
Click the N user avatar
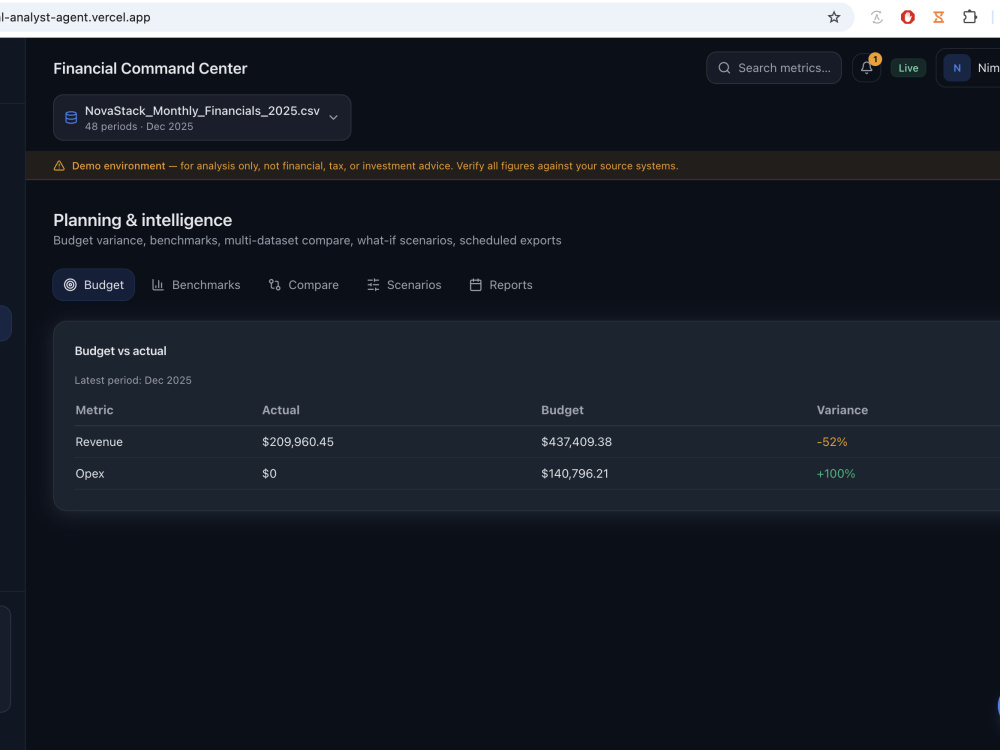957,68
